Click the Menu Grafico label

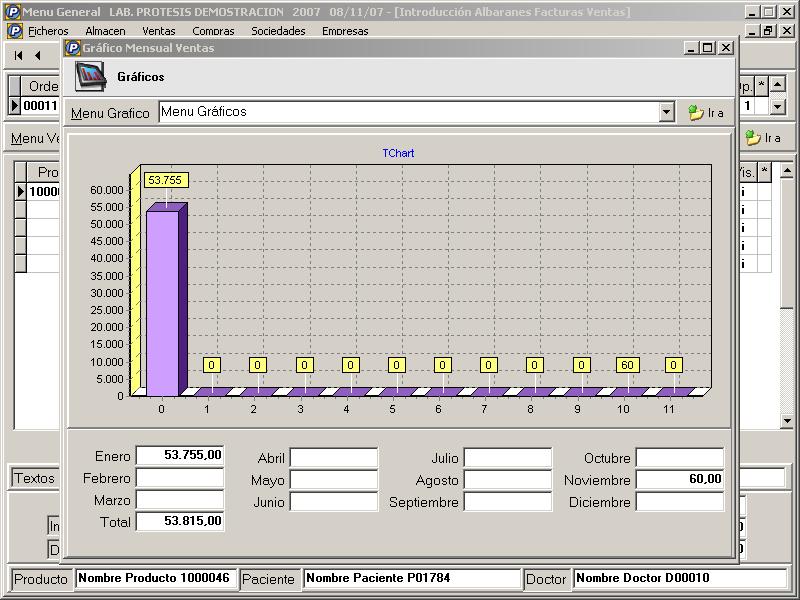pos(110,113)
